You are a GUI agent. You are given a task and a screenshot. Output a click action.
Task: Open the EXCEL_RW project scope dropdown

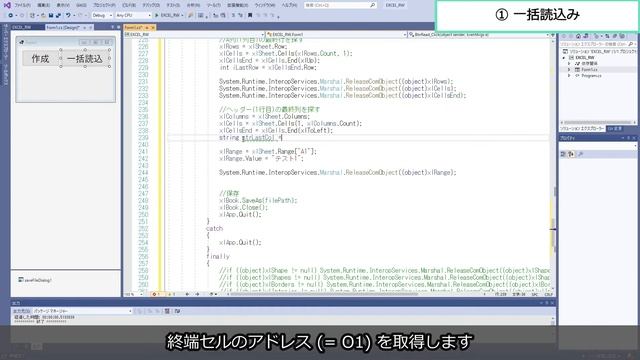pos(194,35)
